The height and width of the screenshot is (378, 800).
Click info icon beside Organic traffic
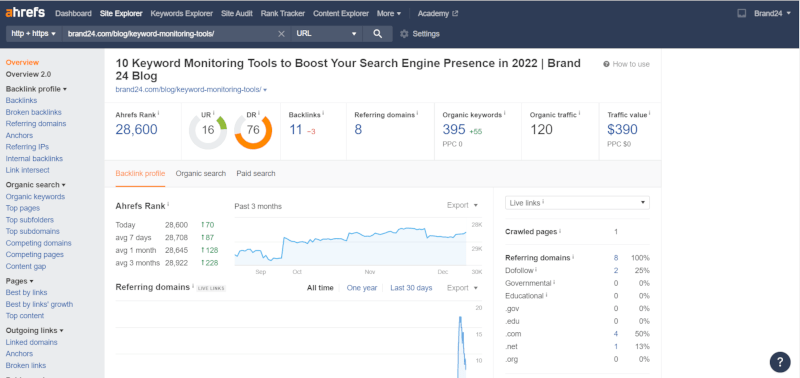[580, 113]
